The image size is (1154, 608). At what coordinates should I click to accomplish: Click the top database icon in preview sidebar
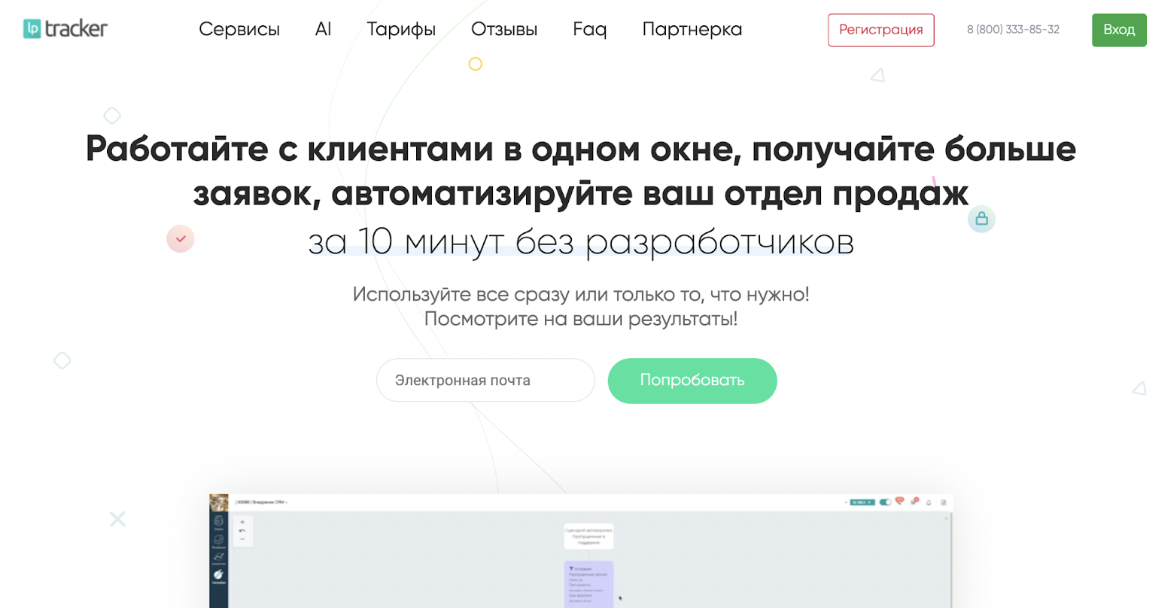point(219,522)
